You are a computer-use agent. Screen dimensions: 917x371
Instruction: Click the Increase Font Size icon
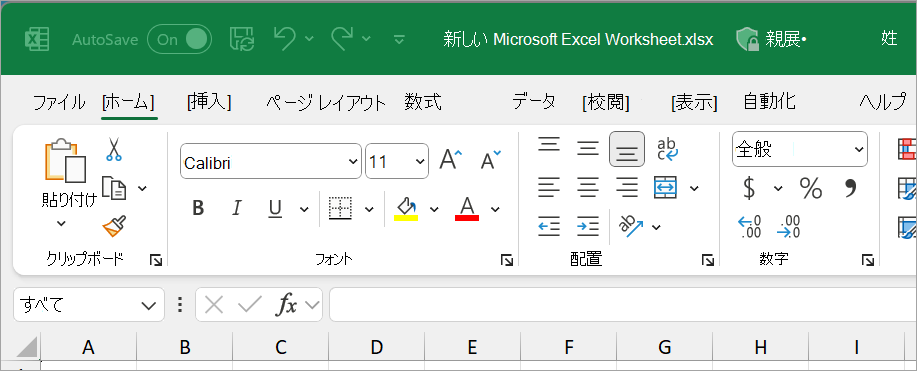coord(450,159)
